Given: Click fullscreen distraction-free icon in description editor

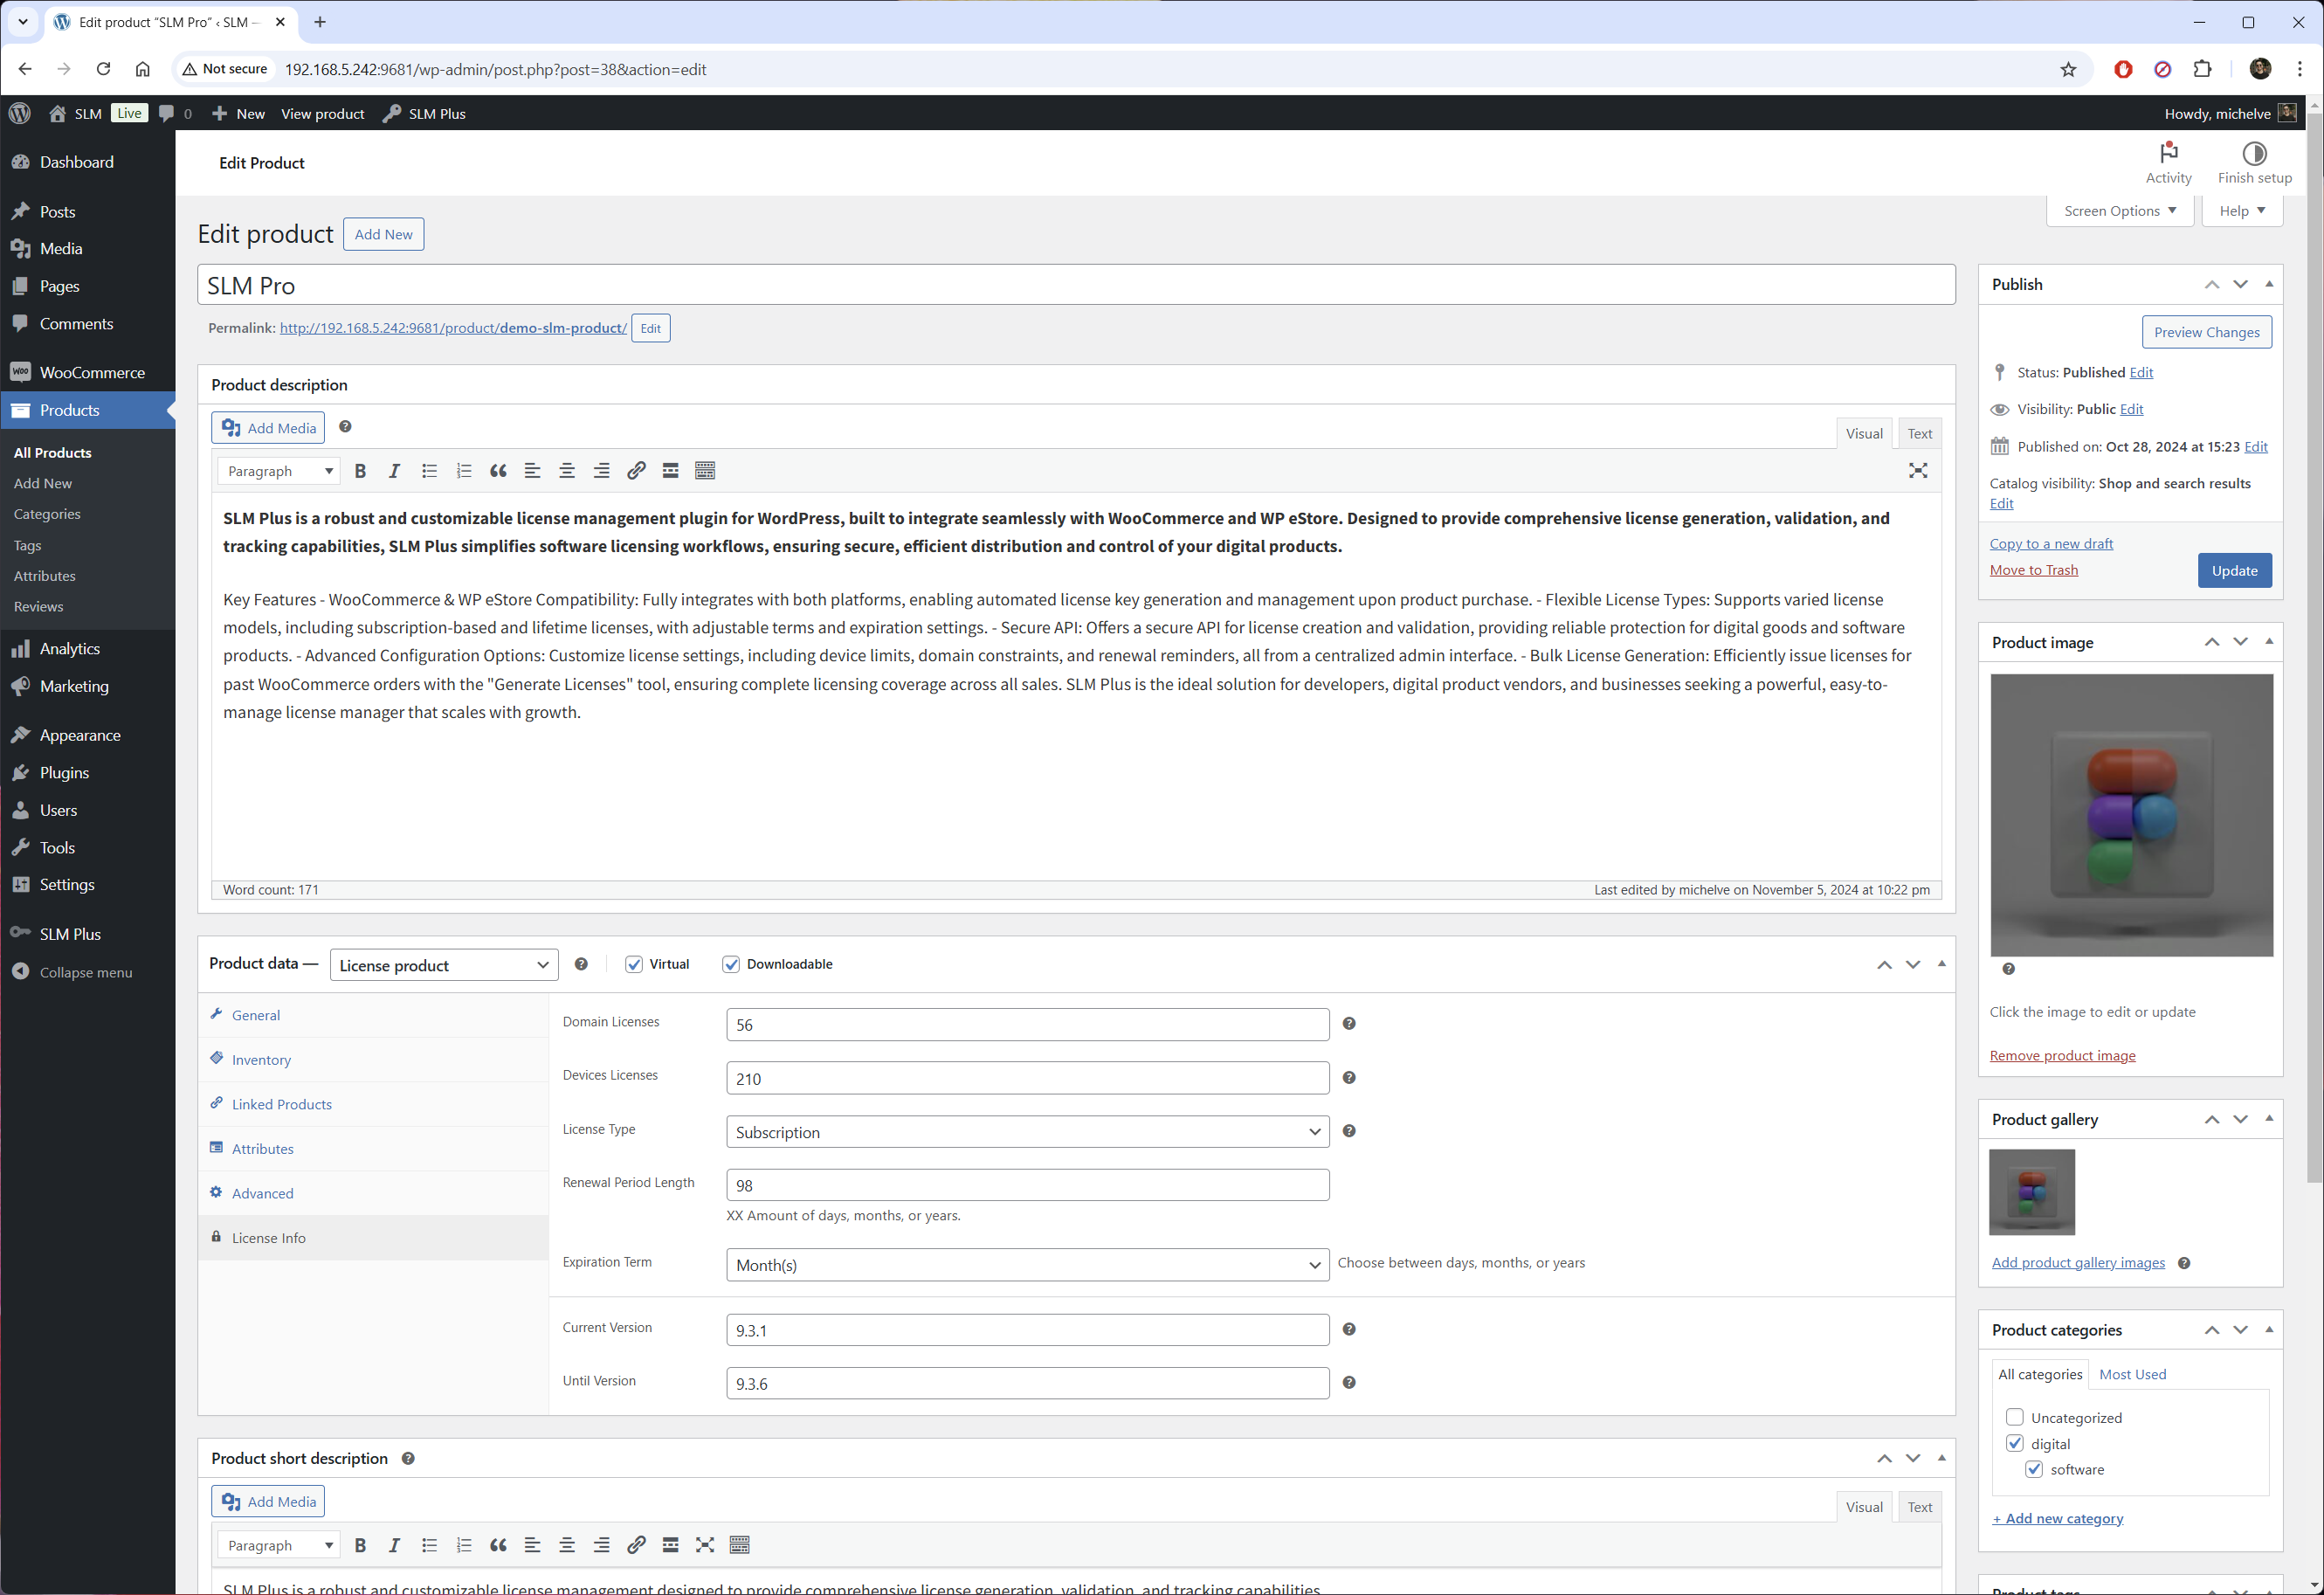Looking at the screenshot, I should (1917, 471).
